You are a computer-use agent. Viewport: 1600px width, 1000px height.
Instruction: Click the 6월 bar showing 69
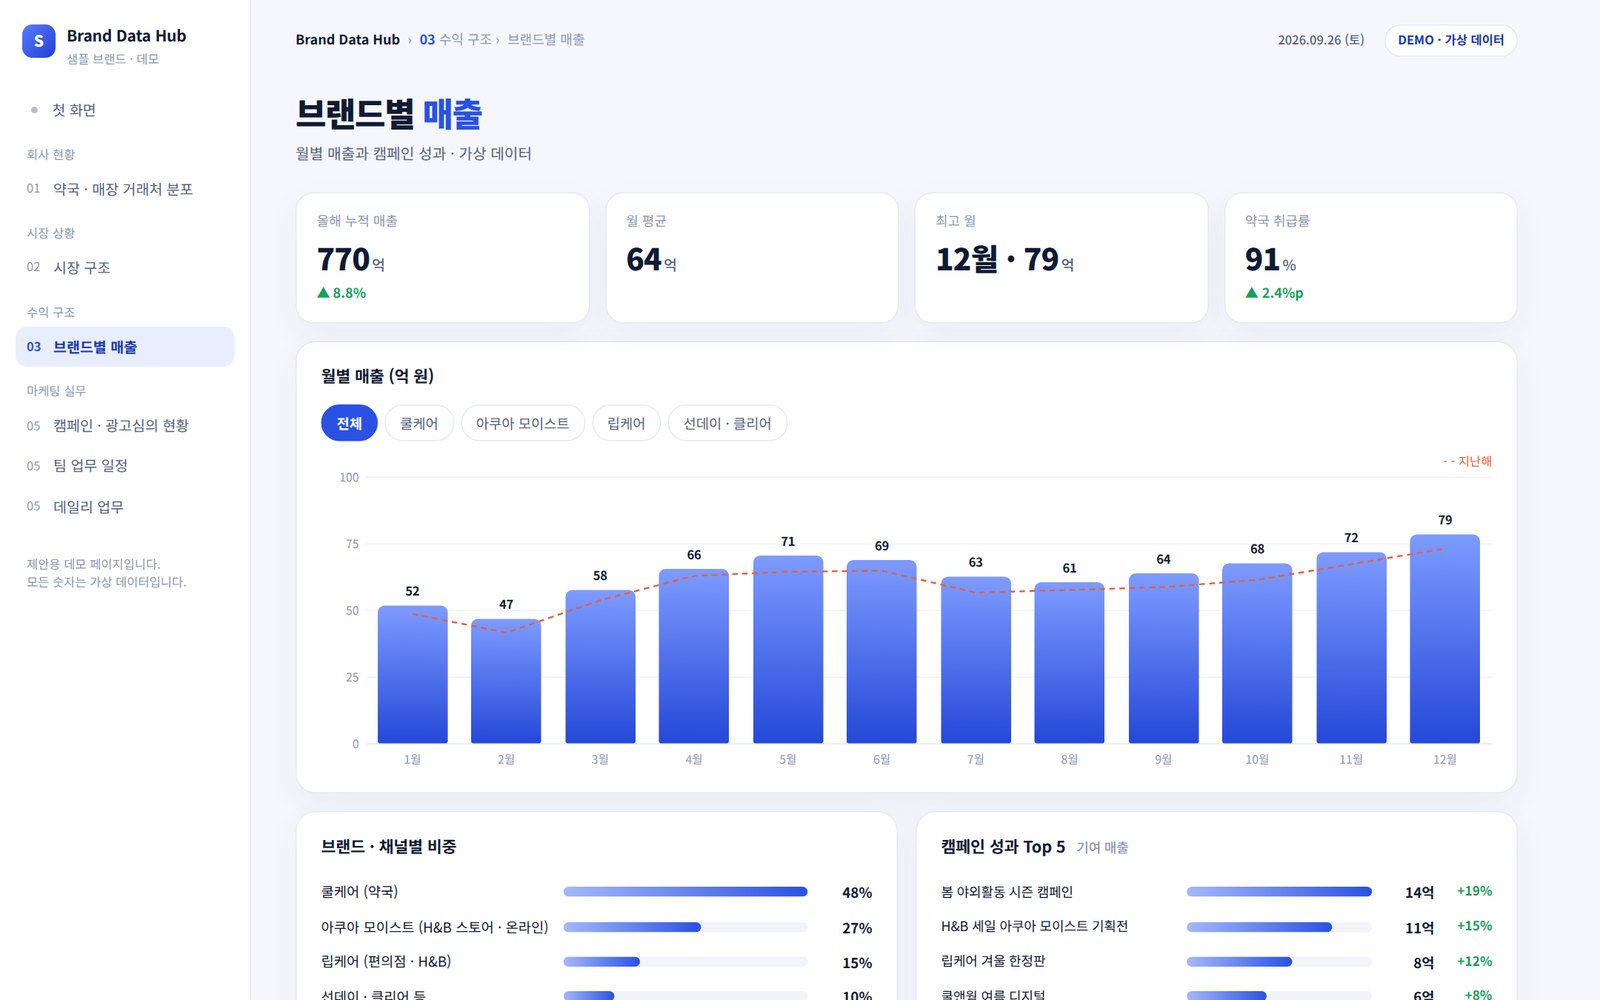coord(881,652)
